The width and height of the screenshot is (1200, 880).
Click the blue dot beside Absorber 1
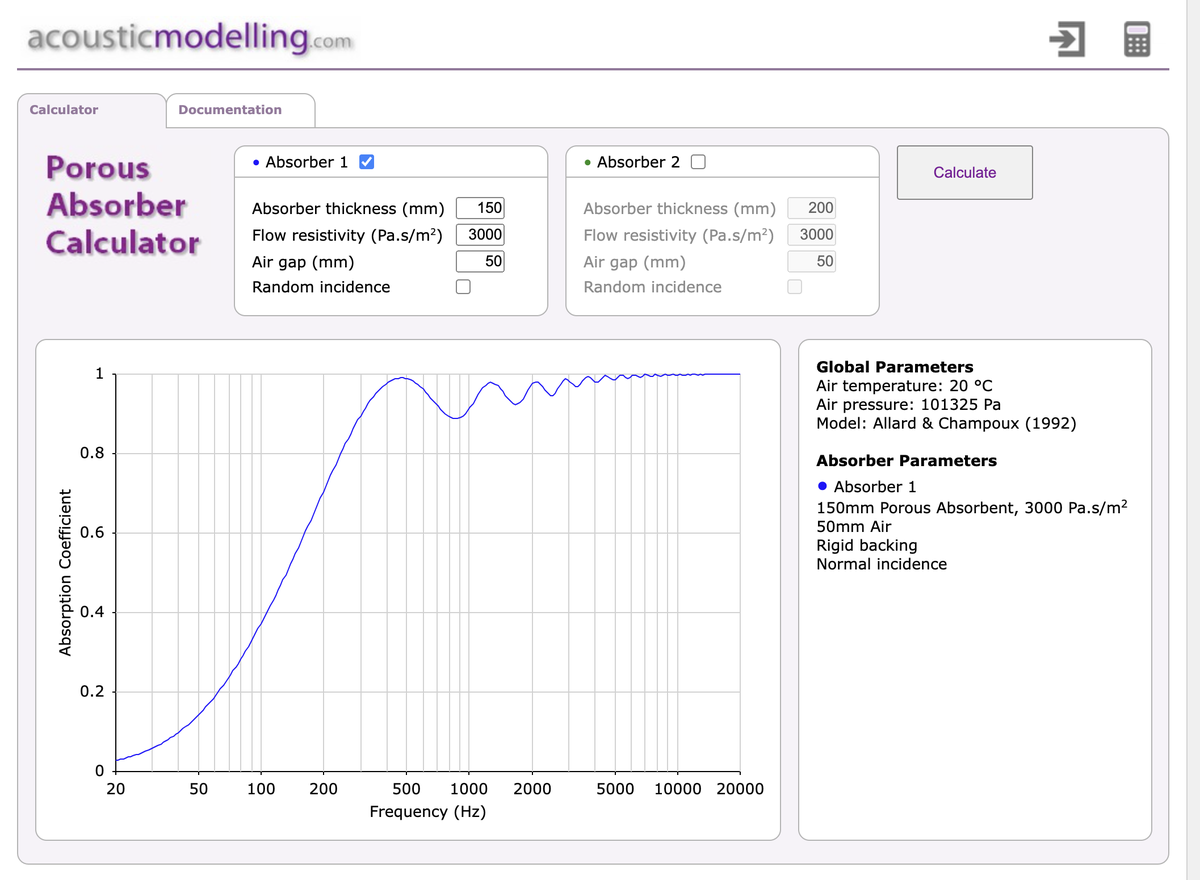[x=257, y=163]
